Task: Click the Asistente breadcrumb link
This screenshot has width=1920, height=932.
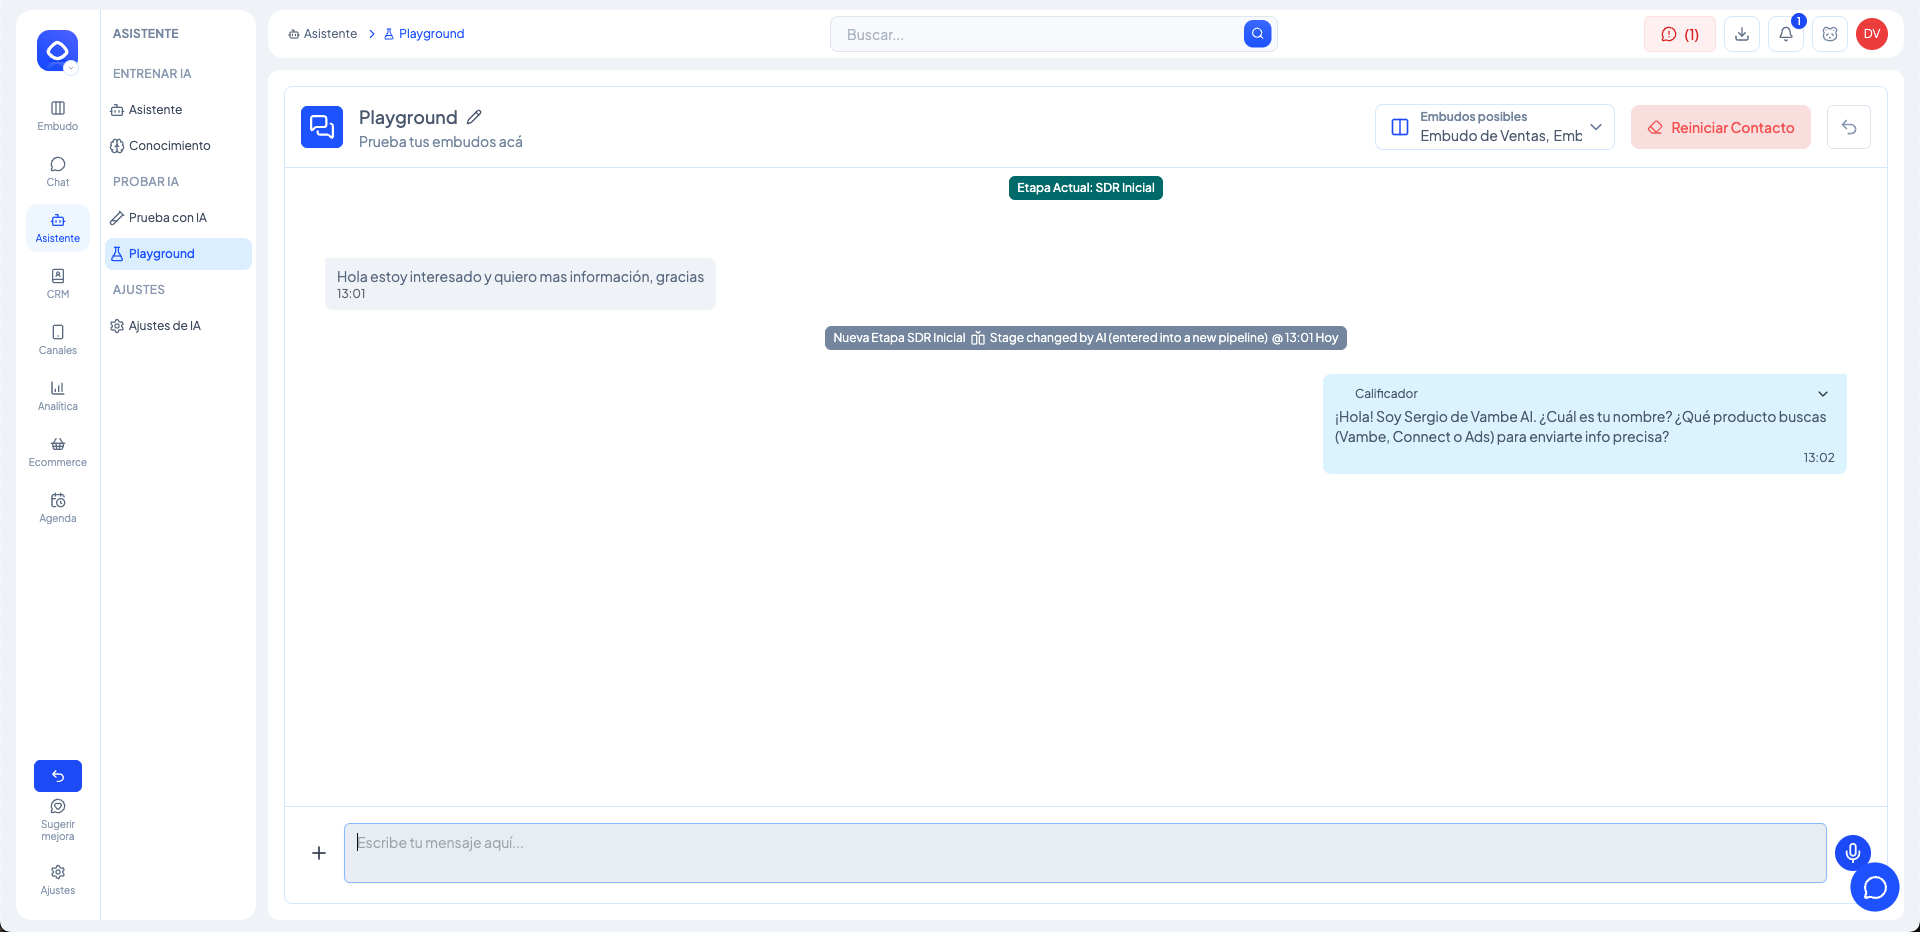Action: click(x=329, y=34)
